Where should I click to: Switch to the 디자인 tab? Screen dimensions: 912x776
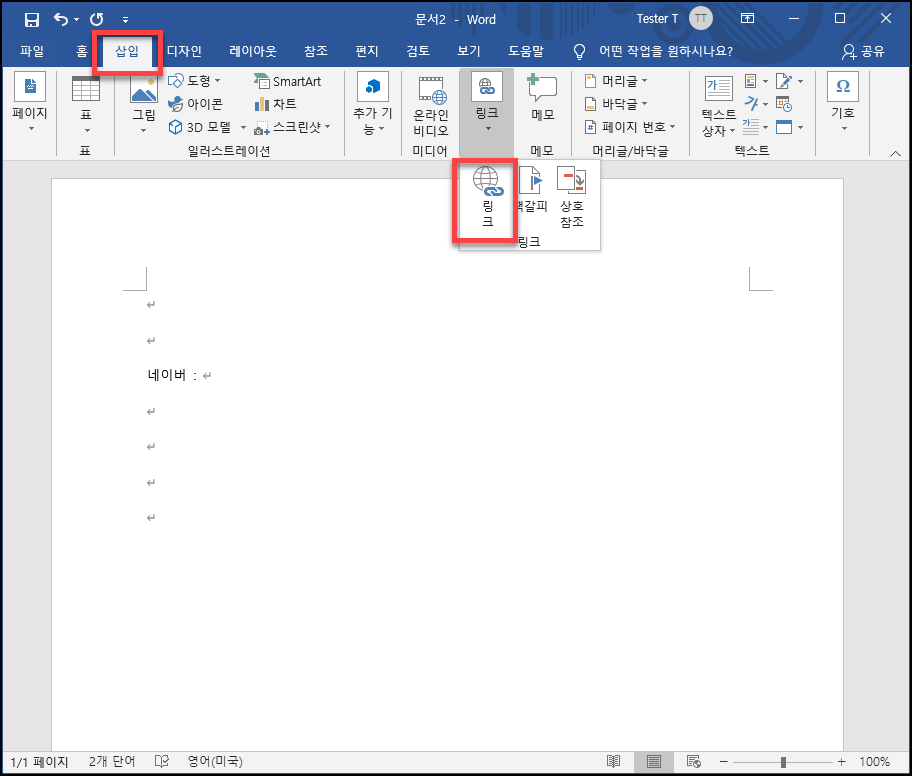184,51
